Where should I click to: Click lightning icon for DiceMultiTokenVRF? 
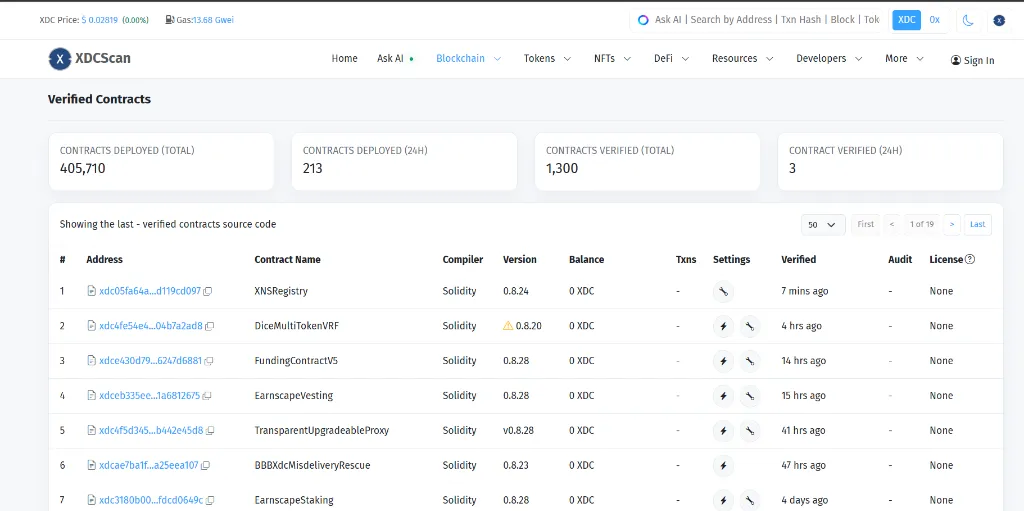point(723,326)
